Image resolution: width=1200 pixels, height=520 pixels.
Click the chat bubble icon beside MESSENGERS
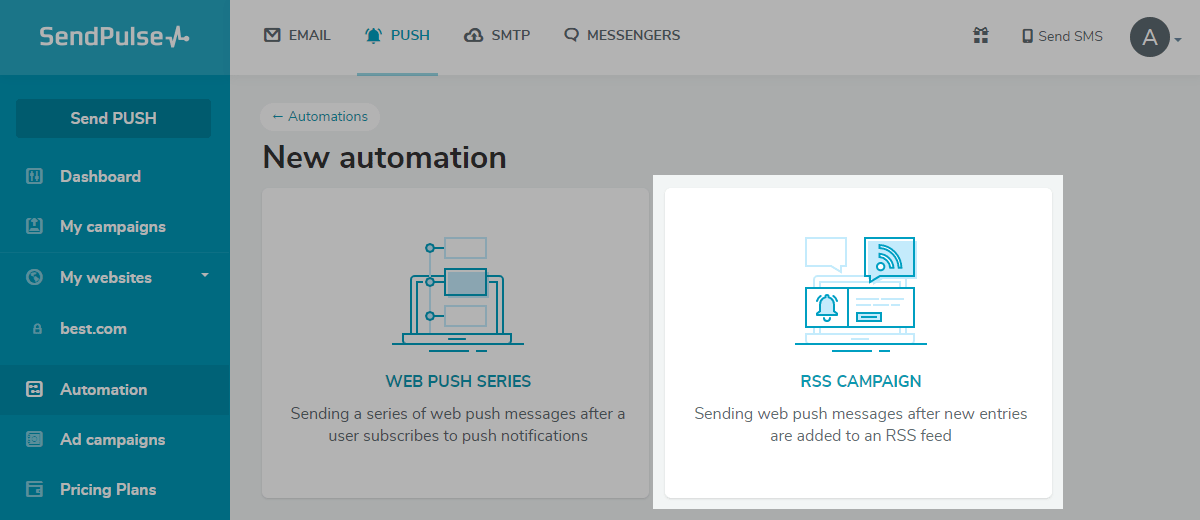click(572, 36)
